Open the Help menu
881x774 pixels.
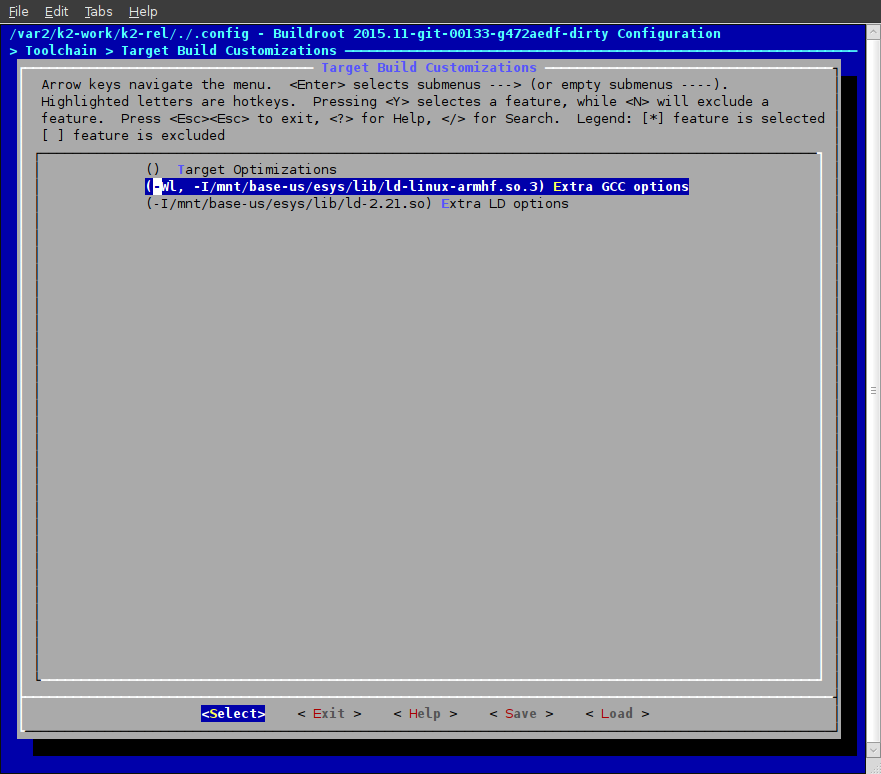[143, 11]
